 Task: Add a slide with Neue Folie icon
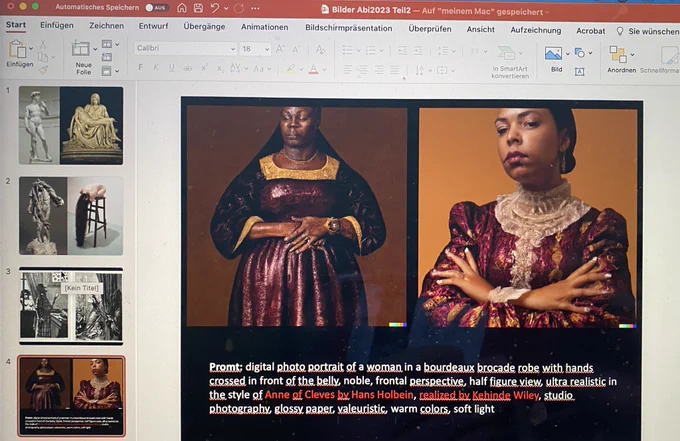pos(81,49)
